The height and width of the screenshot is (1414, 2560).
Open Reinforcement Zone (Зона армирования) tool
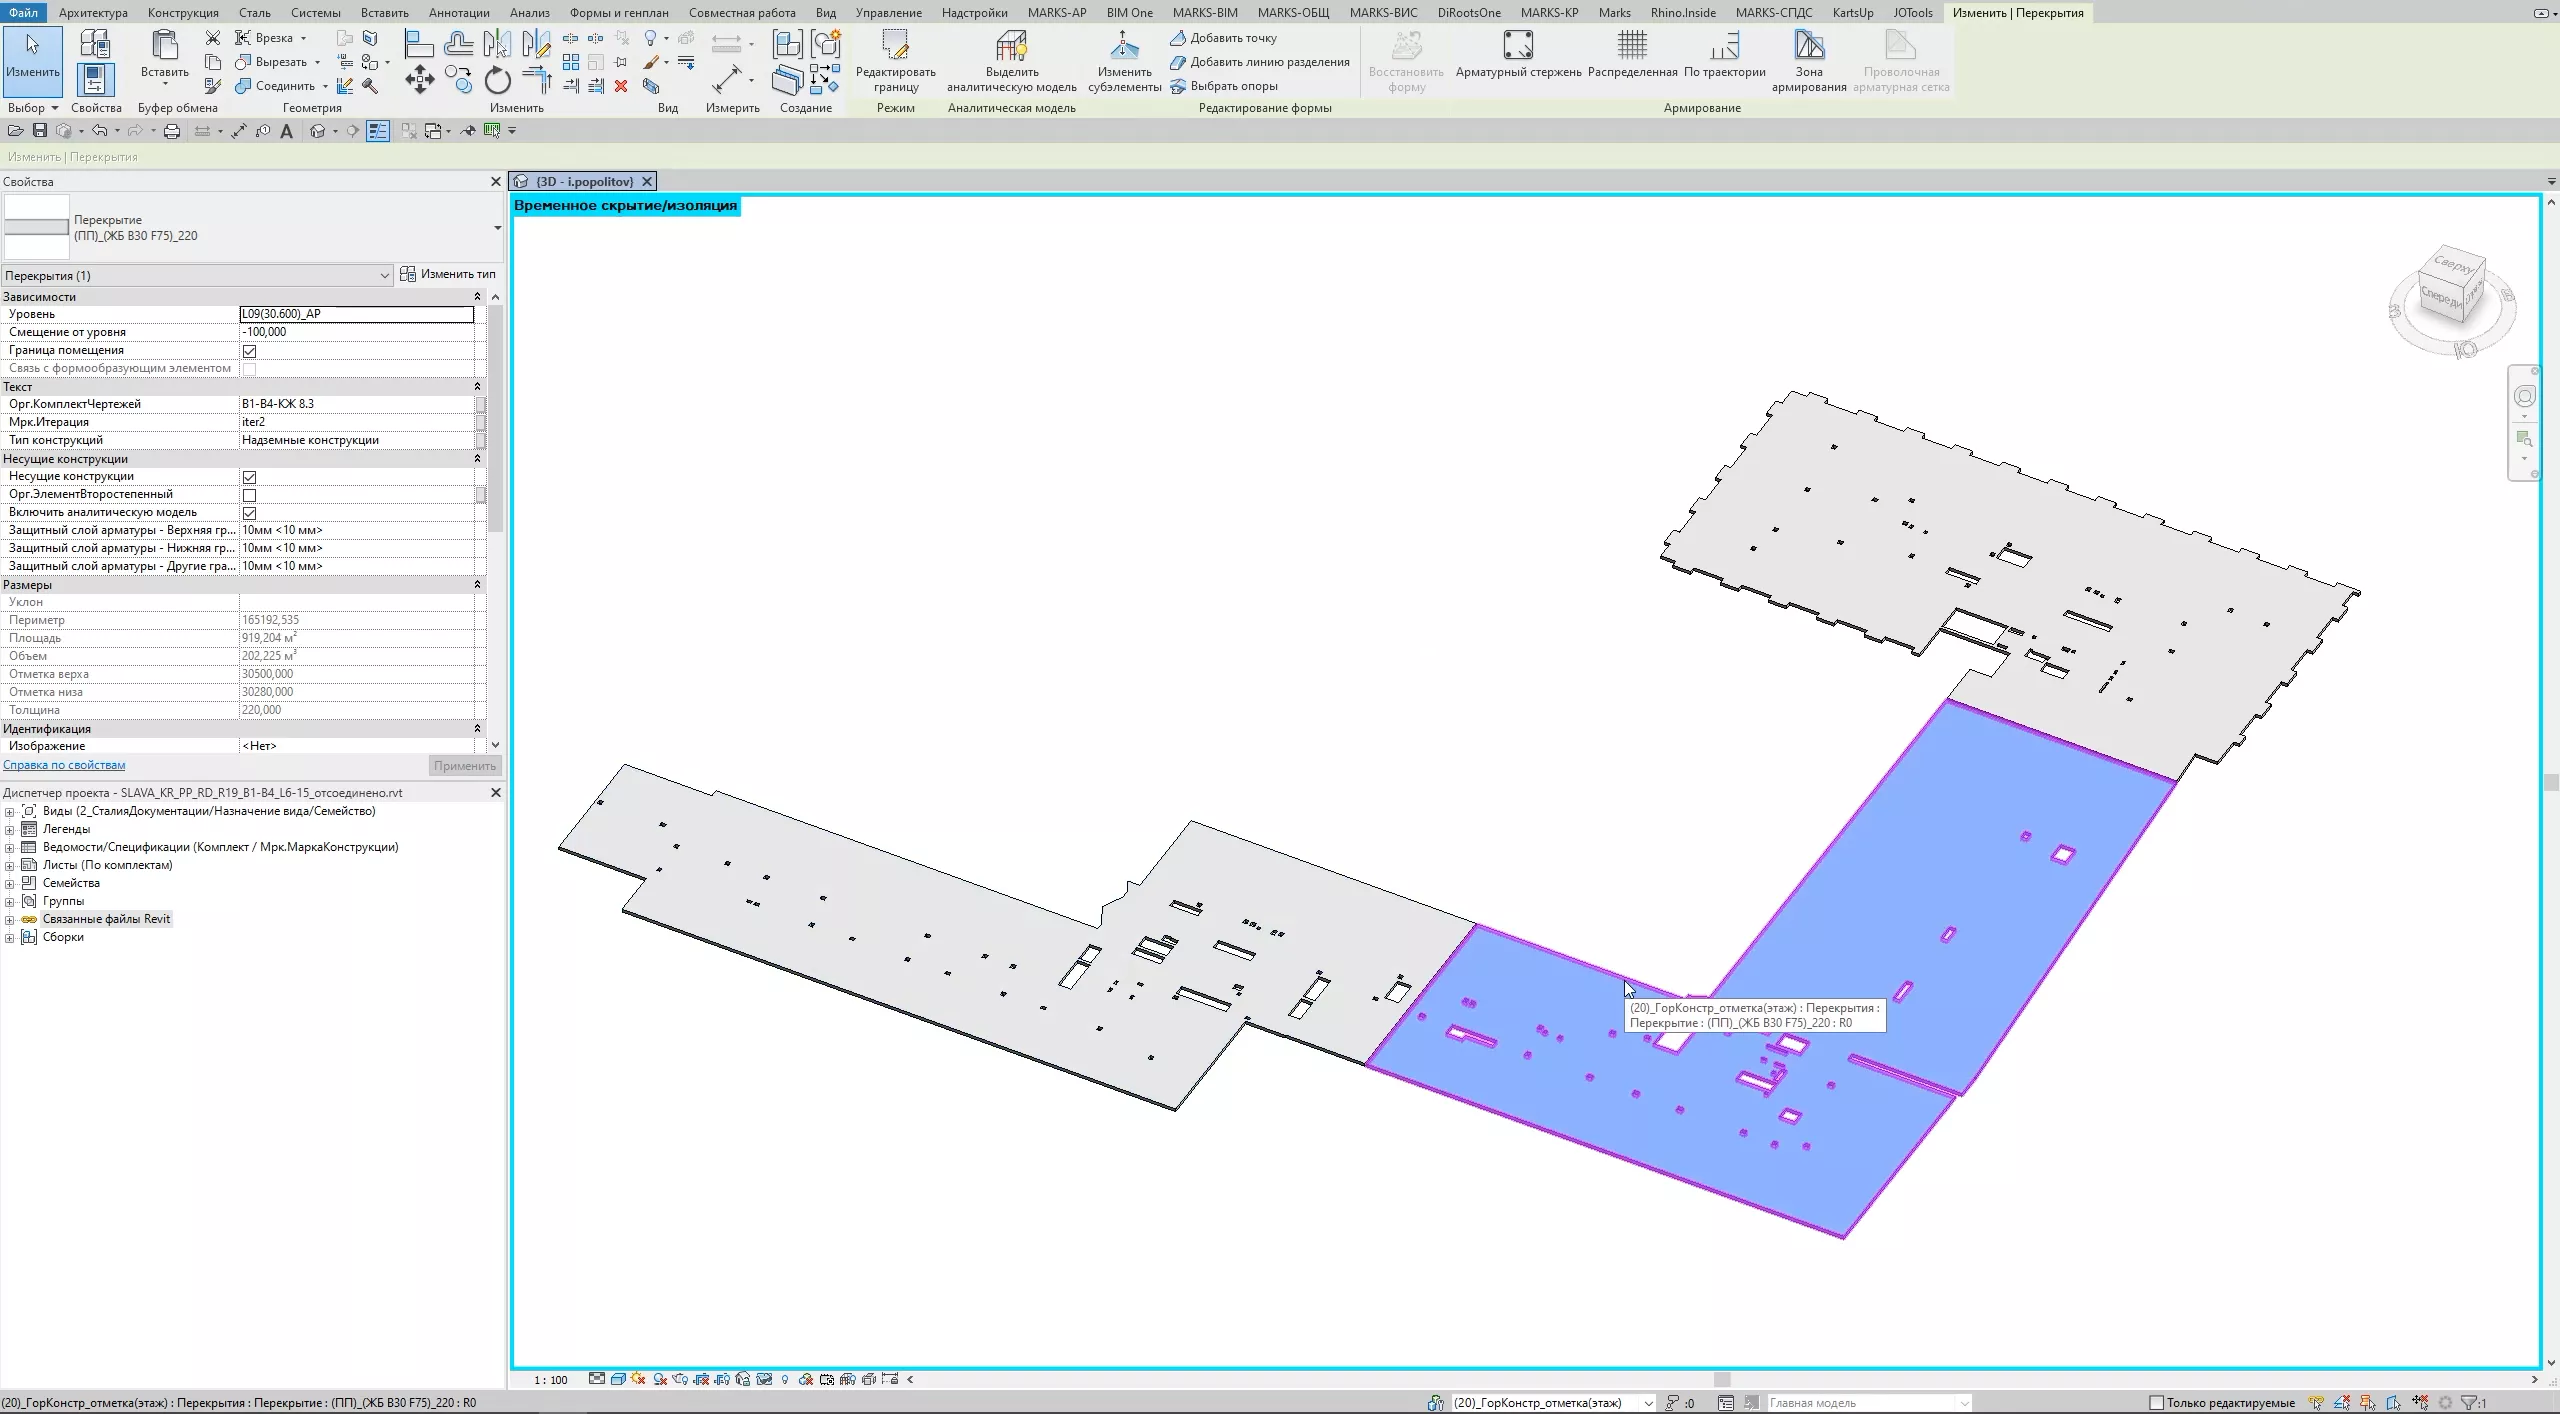(x=1808, y=47)
